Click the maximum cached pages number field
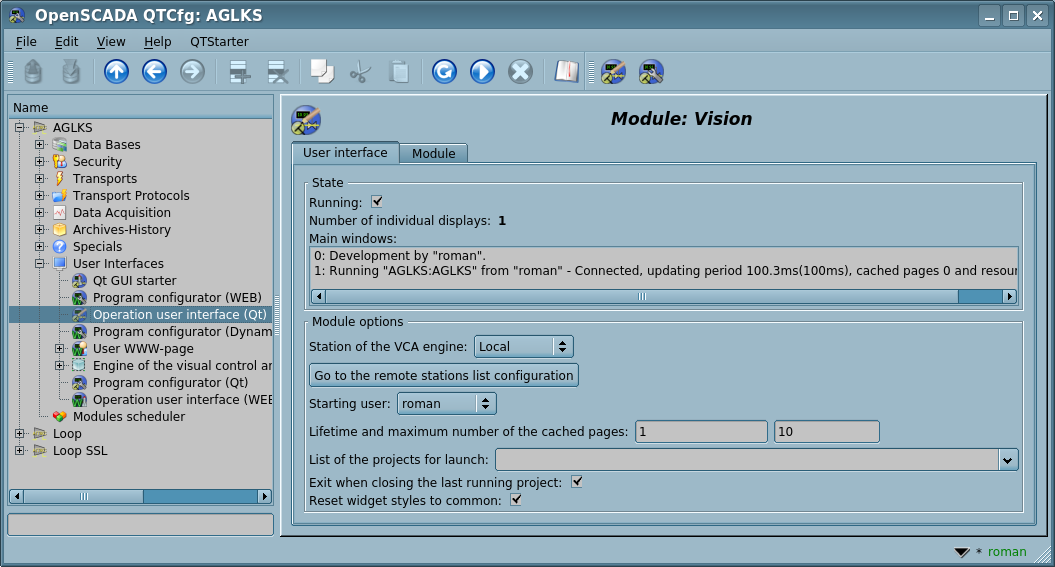 pos(826,432)
